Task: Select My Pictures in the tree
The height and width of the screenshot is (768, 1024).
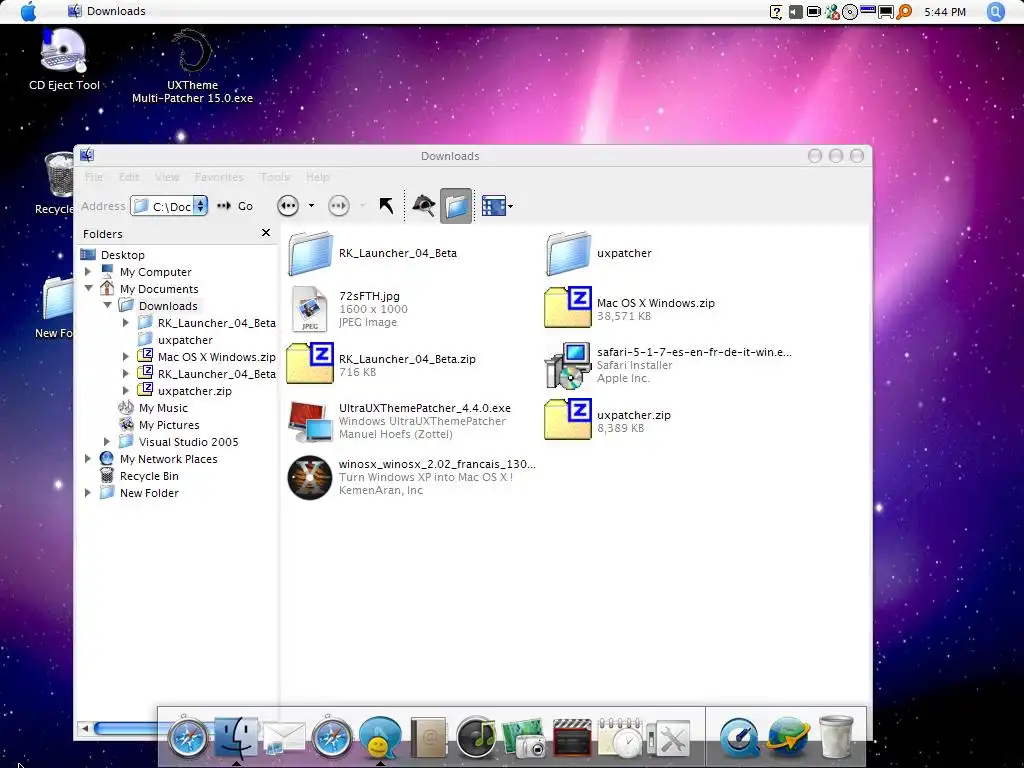Action: pos(168,424)
